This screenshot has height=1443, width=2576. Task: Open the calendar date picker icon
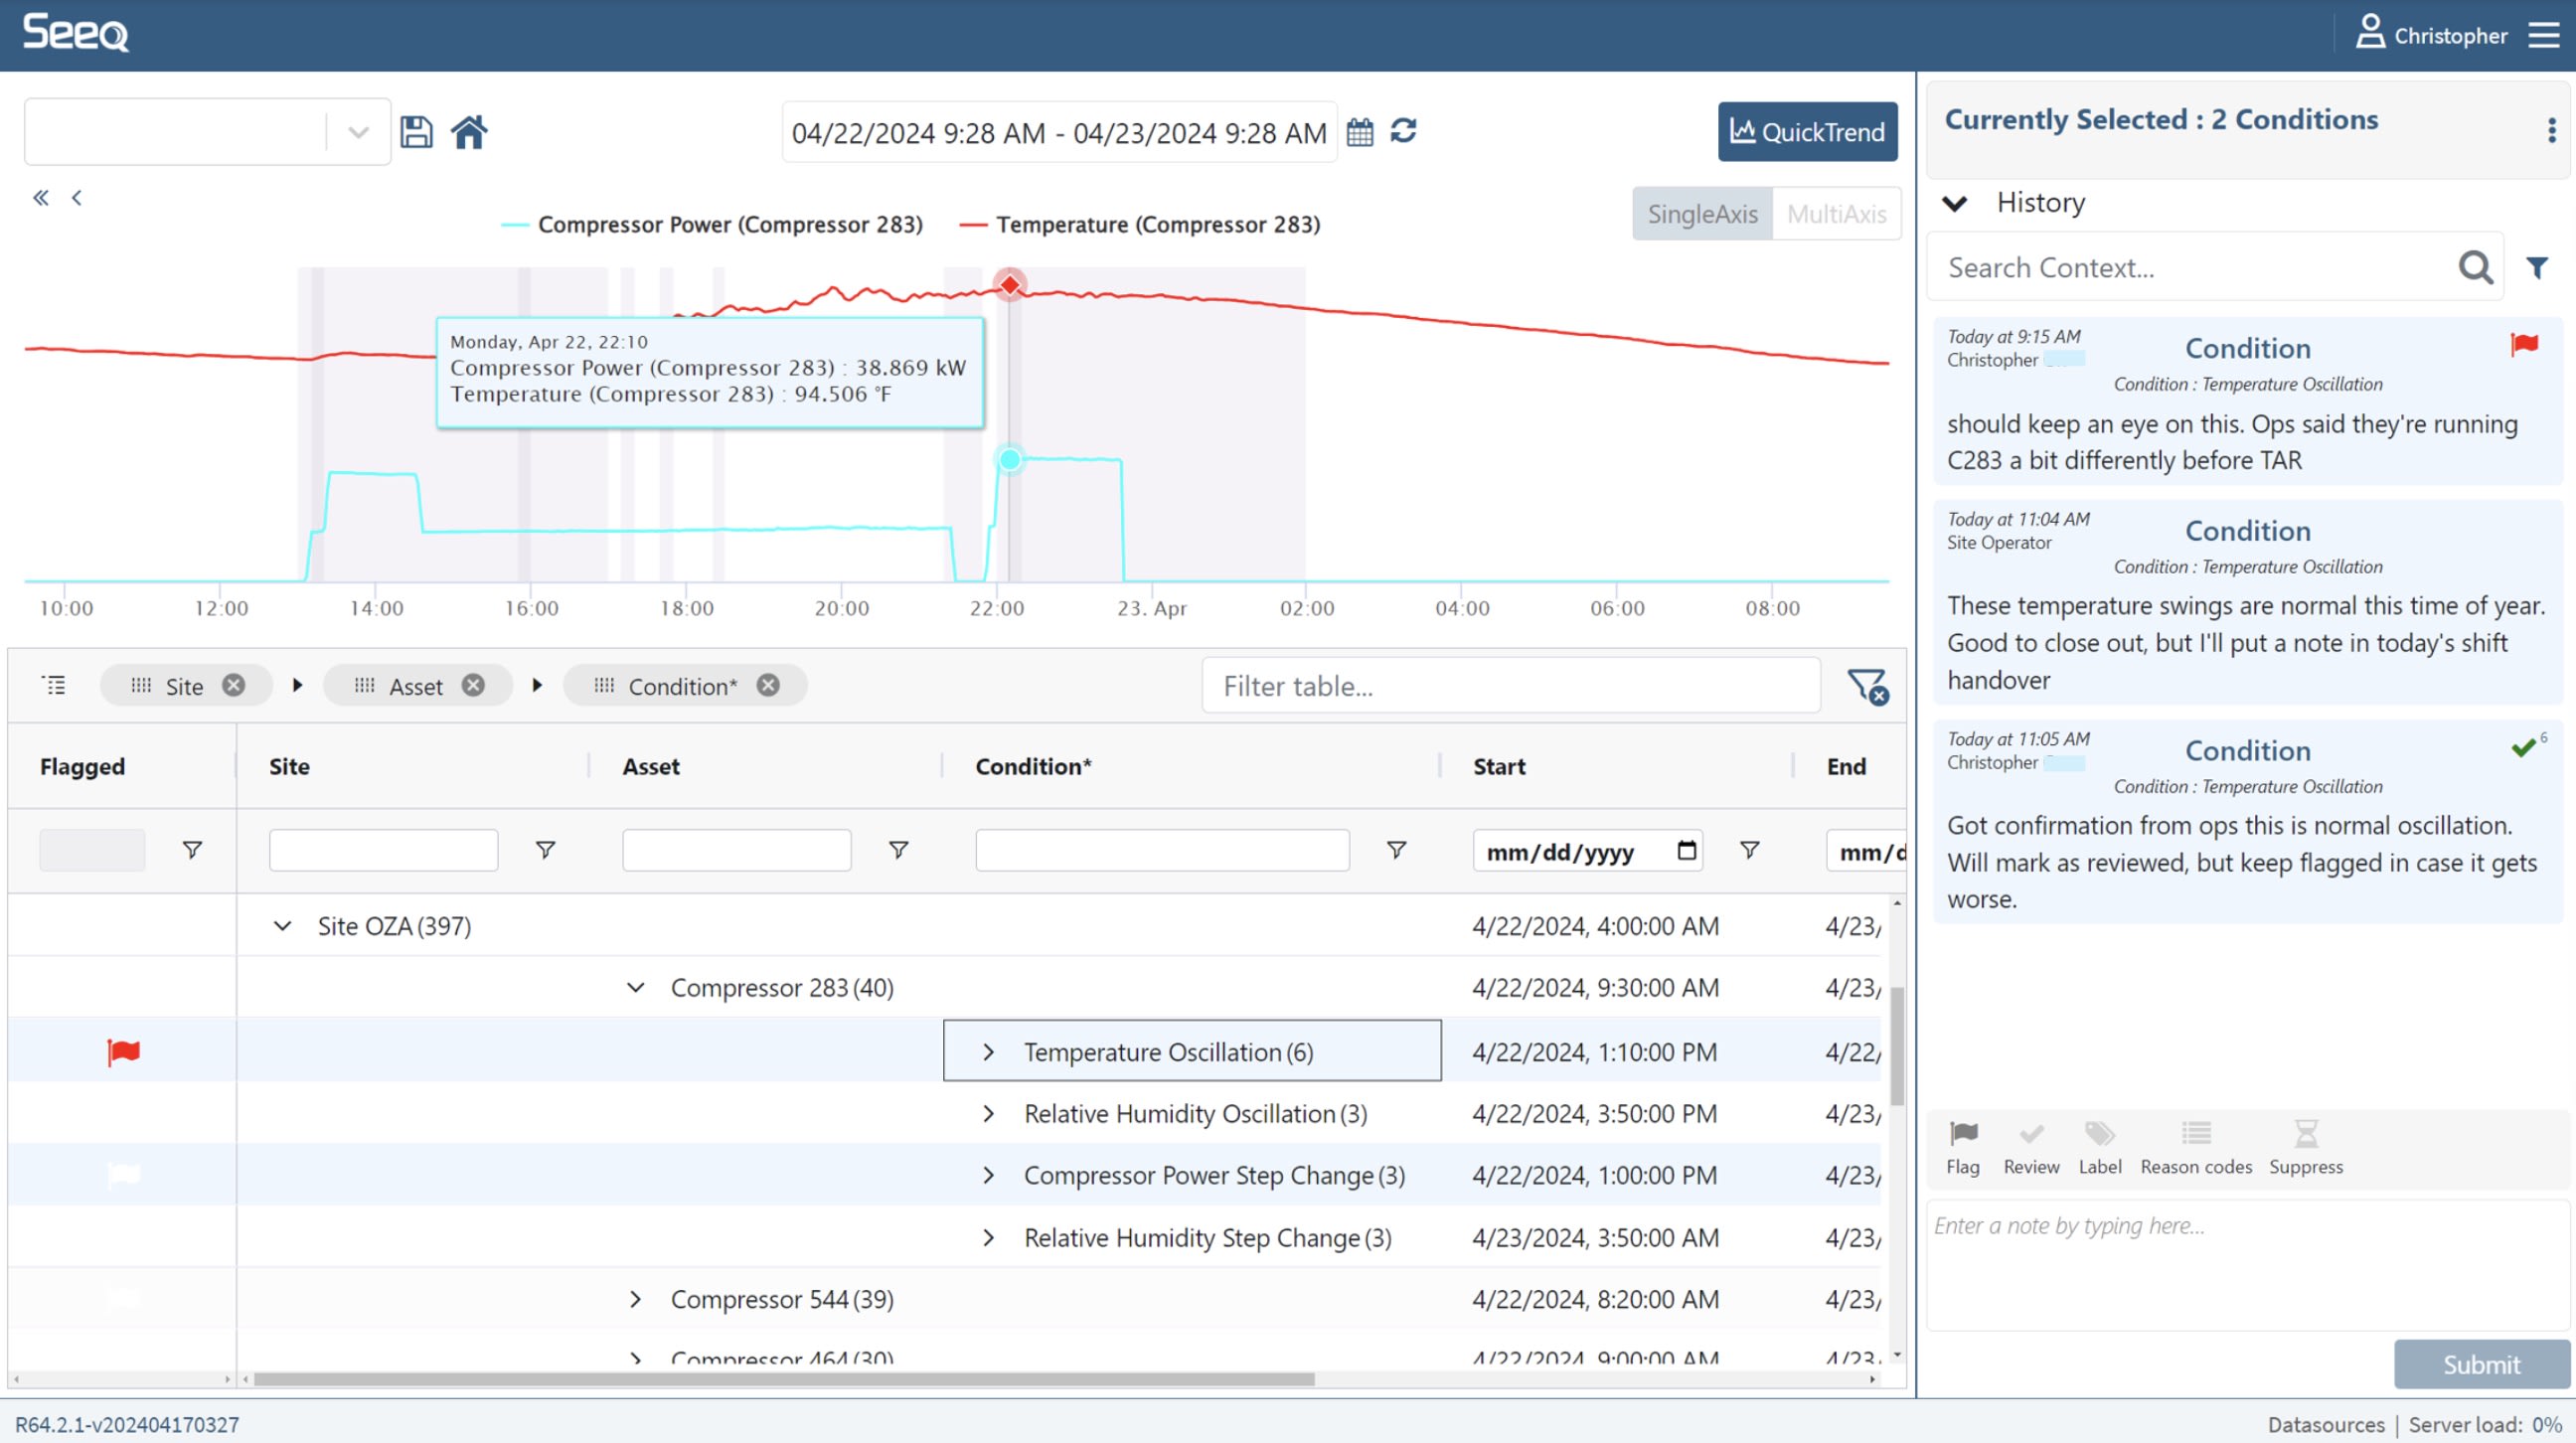pos(1359,132)
